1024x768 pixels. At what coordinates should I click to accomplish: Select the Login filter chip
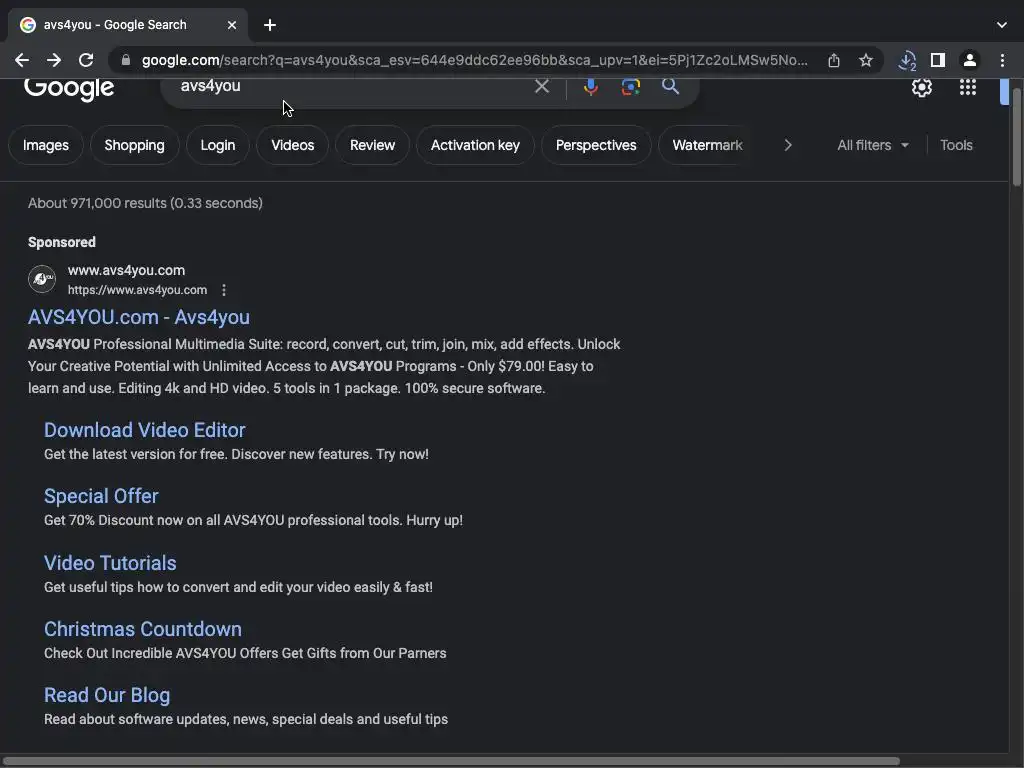[217, 145]
